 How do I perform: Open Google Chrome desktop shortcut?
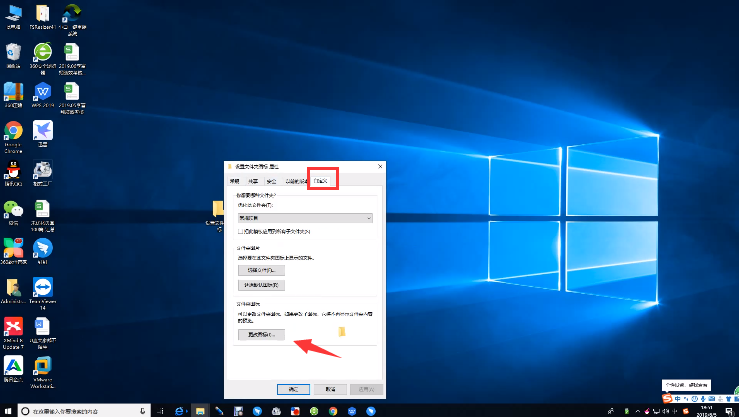(14, 132)
